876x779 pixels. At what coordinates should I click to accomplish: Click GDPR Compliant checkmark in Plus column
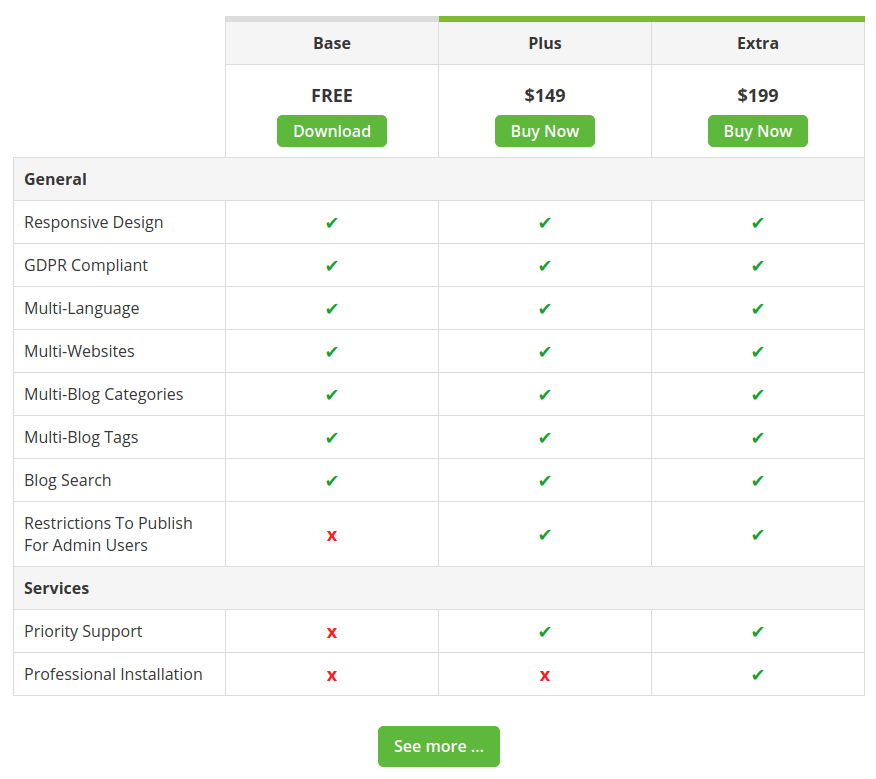point(545,266)
